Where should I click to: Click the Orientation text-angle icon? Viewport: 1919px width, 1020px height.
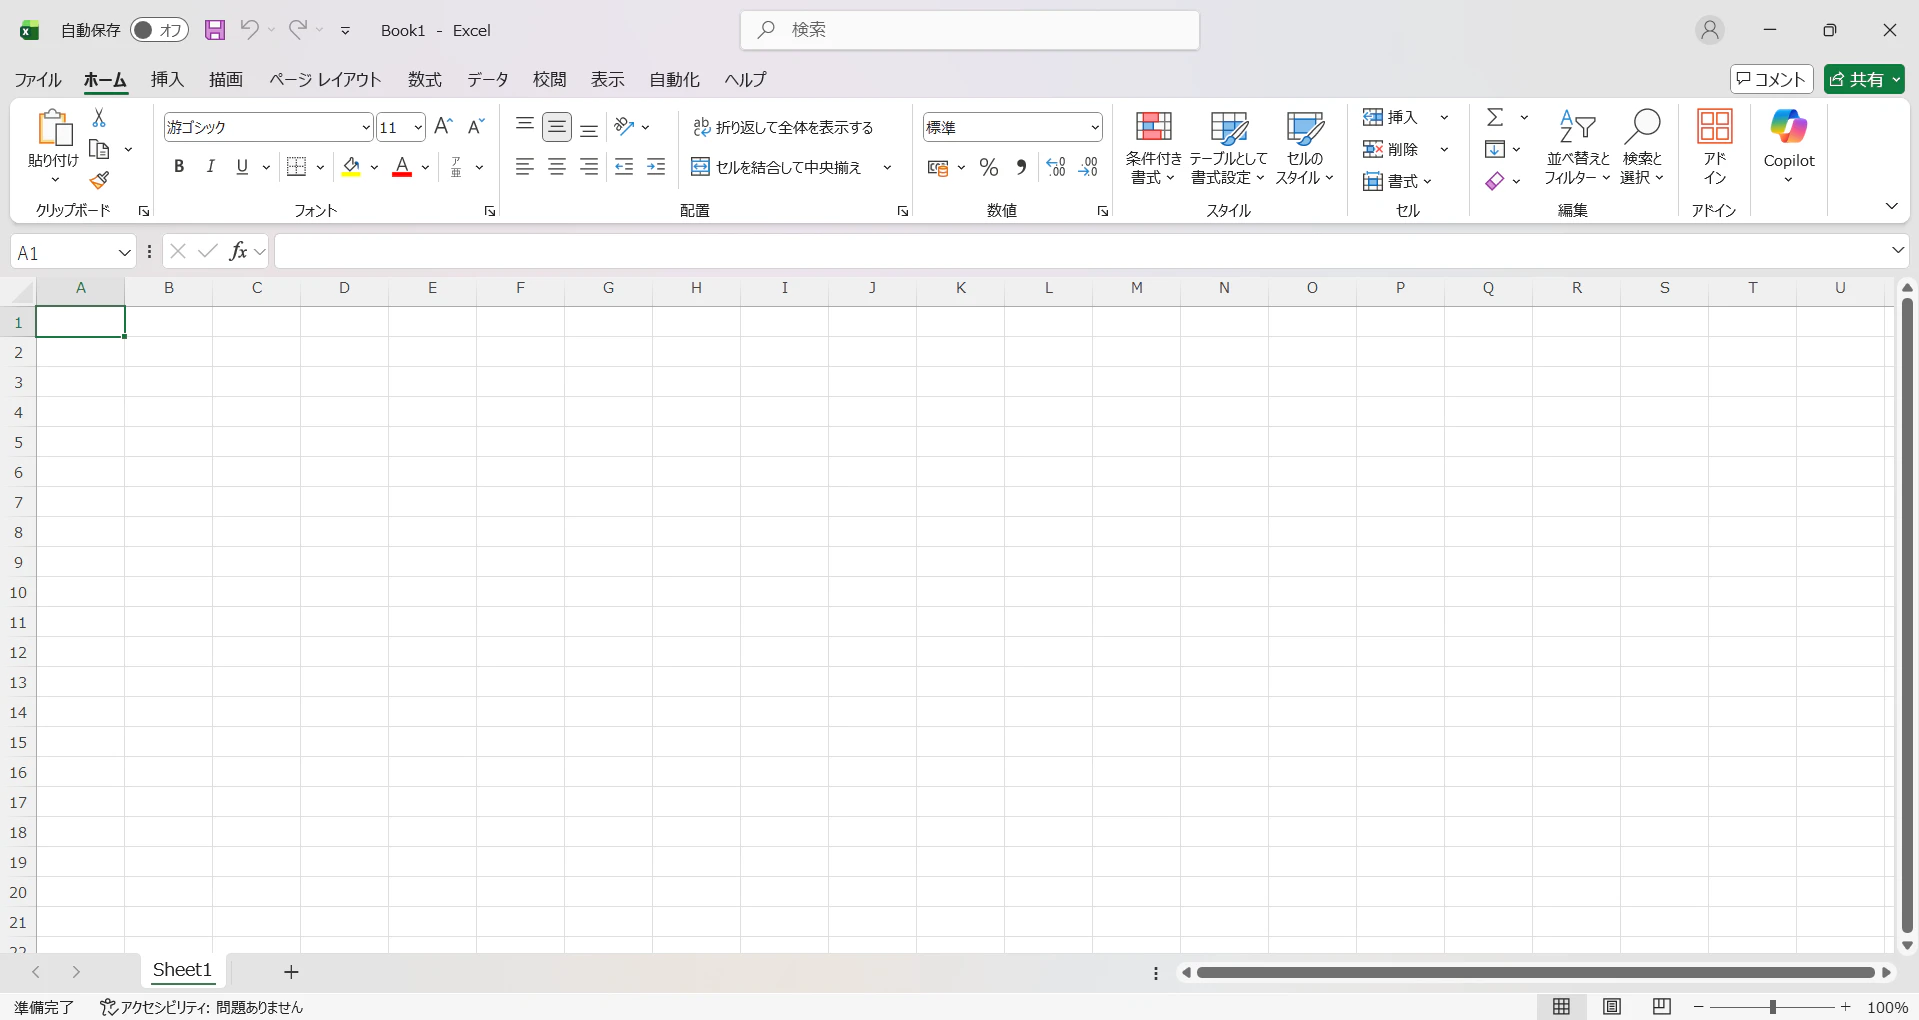[x=624, y=126]
